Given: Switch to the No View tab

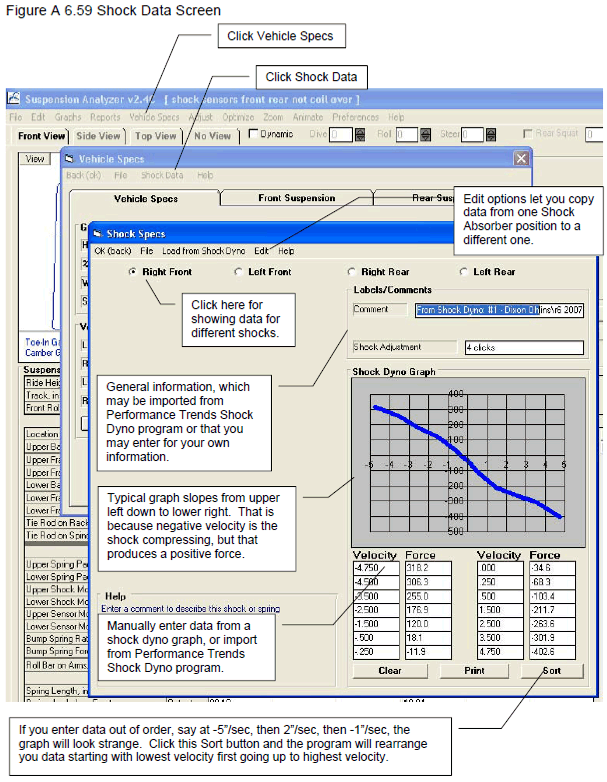Looking at the screenshot, I should (x=212, y=136).
